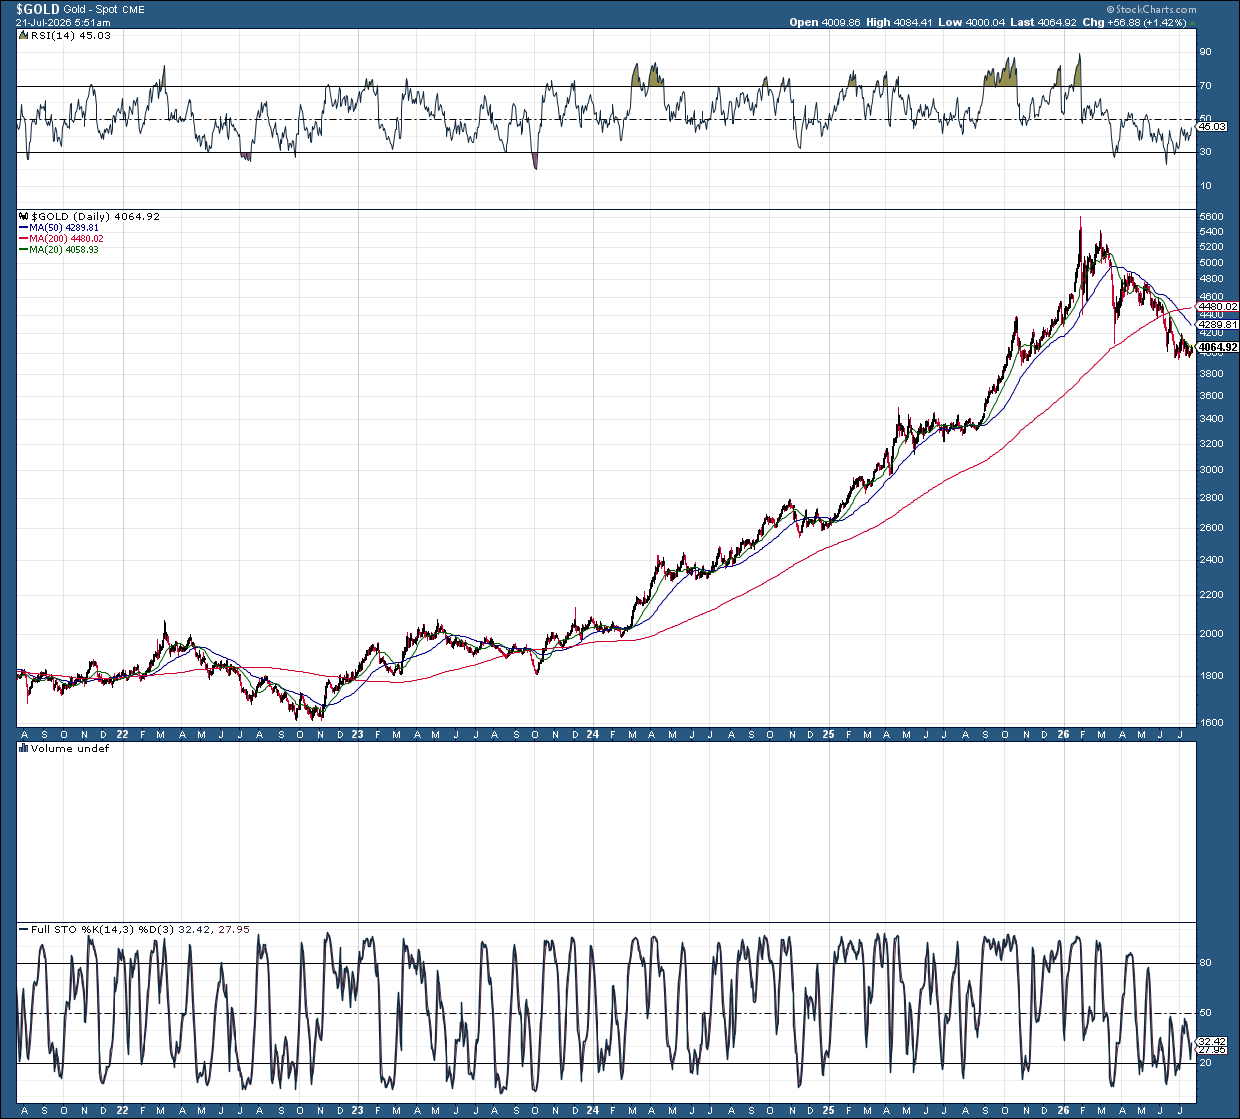This screenshot has height=1119, width=1240.
Task: Click the candlestick icon beside $GOLD (Daily)
Action: coord(24,216)
